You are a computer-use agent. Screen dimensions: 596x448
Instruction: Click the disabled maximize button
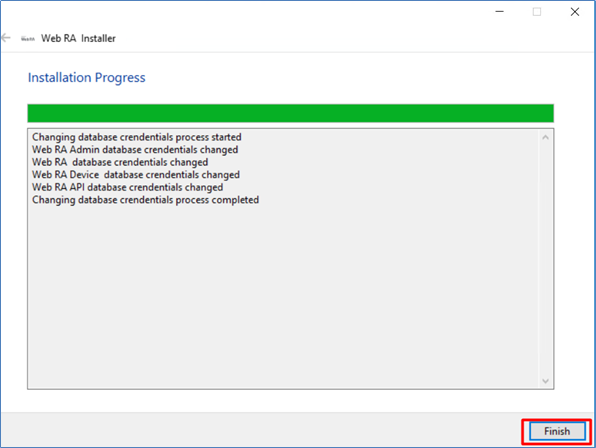537,12
